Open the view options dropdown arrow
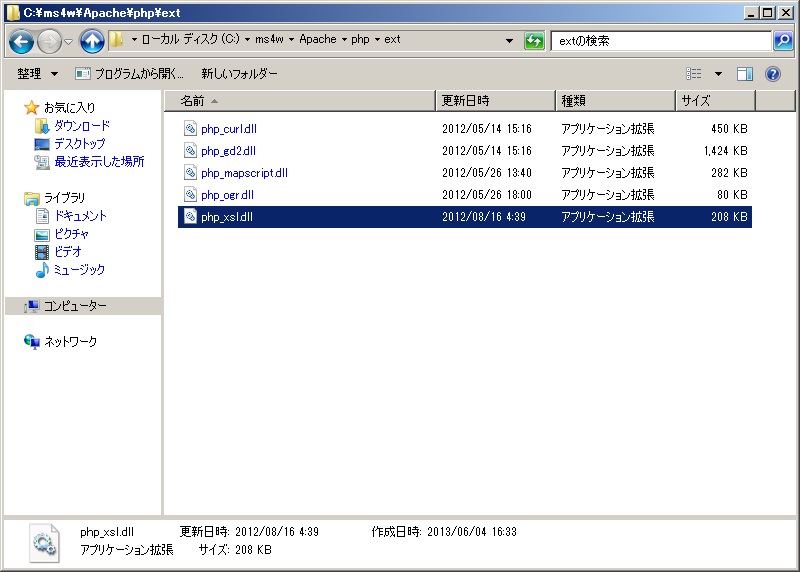The width and height of the screenshot is (800, 572). pyautogui.click(x=718, y=74)
